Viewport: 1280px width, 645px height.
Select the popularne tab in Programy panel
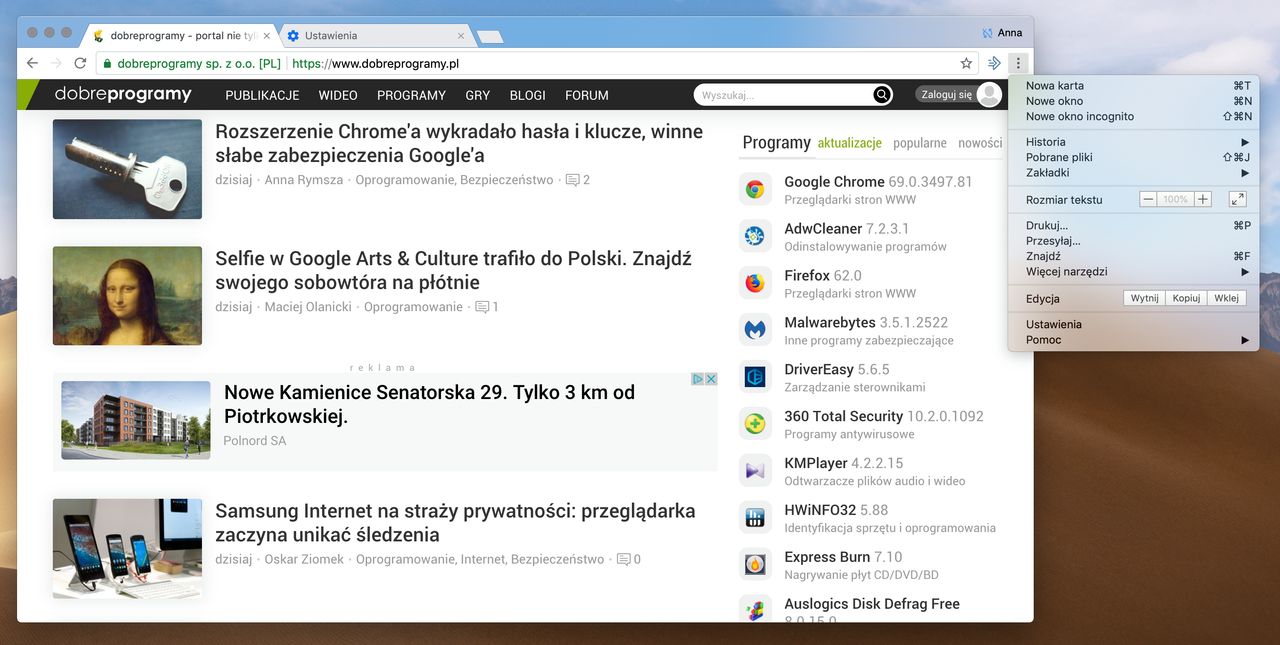(x=919, y=143)
